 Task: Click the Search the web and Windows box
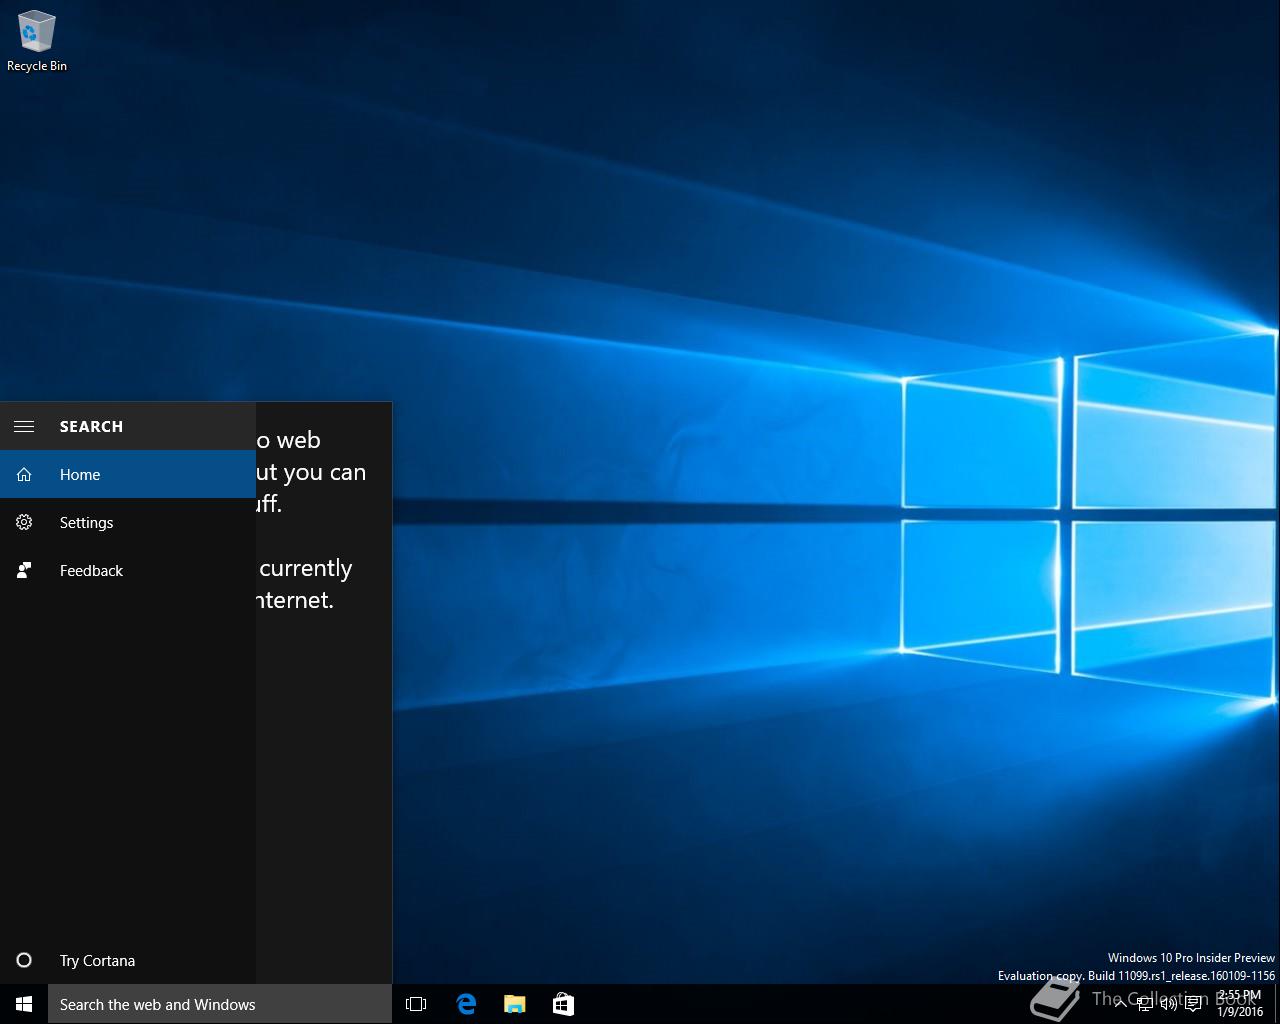pyautogui.click(x=220, y=1004)
